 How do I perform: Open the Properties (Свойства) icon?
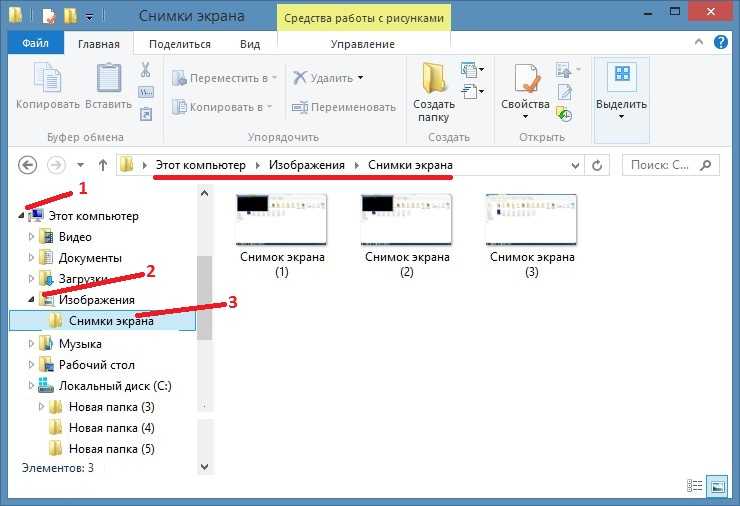tap(527, 78)
